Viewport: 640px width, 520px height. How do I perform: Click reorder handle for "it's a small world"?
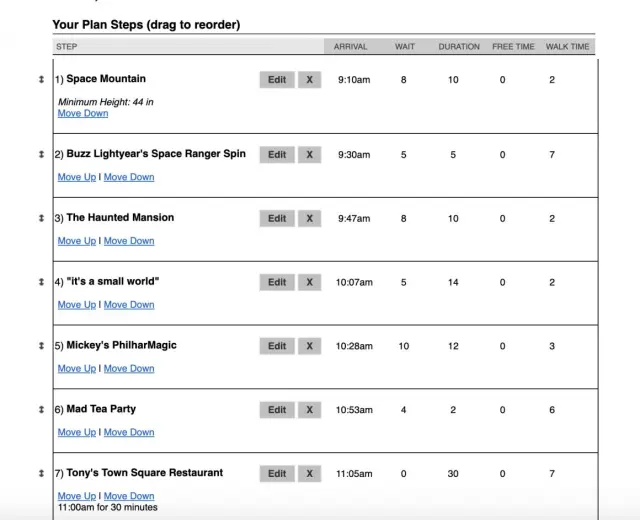point(41,282)
